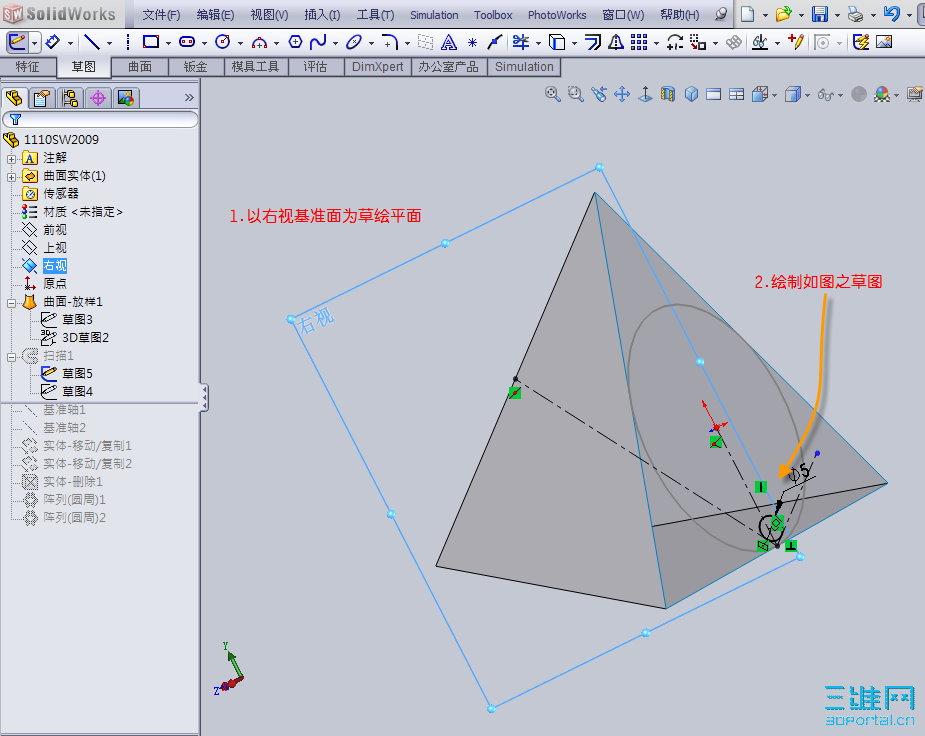The width and height of the screenshot is (925, 736).
Task: Expand the 注解 tree node
Action: (x=11, y=159)
